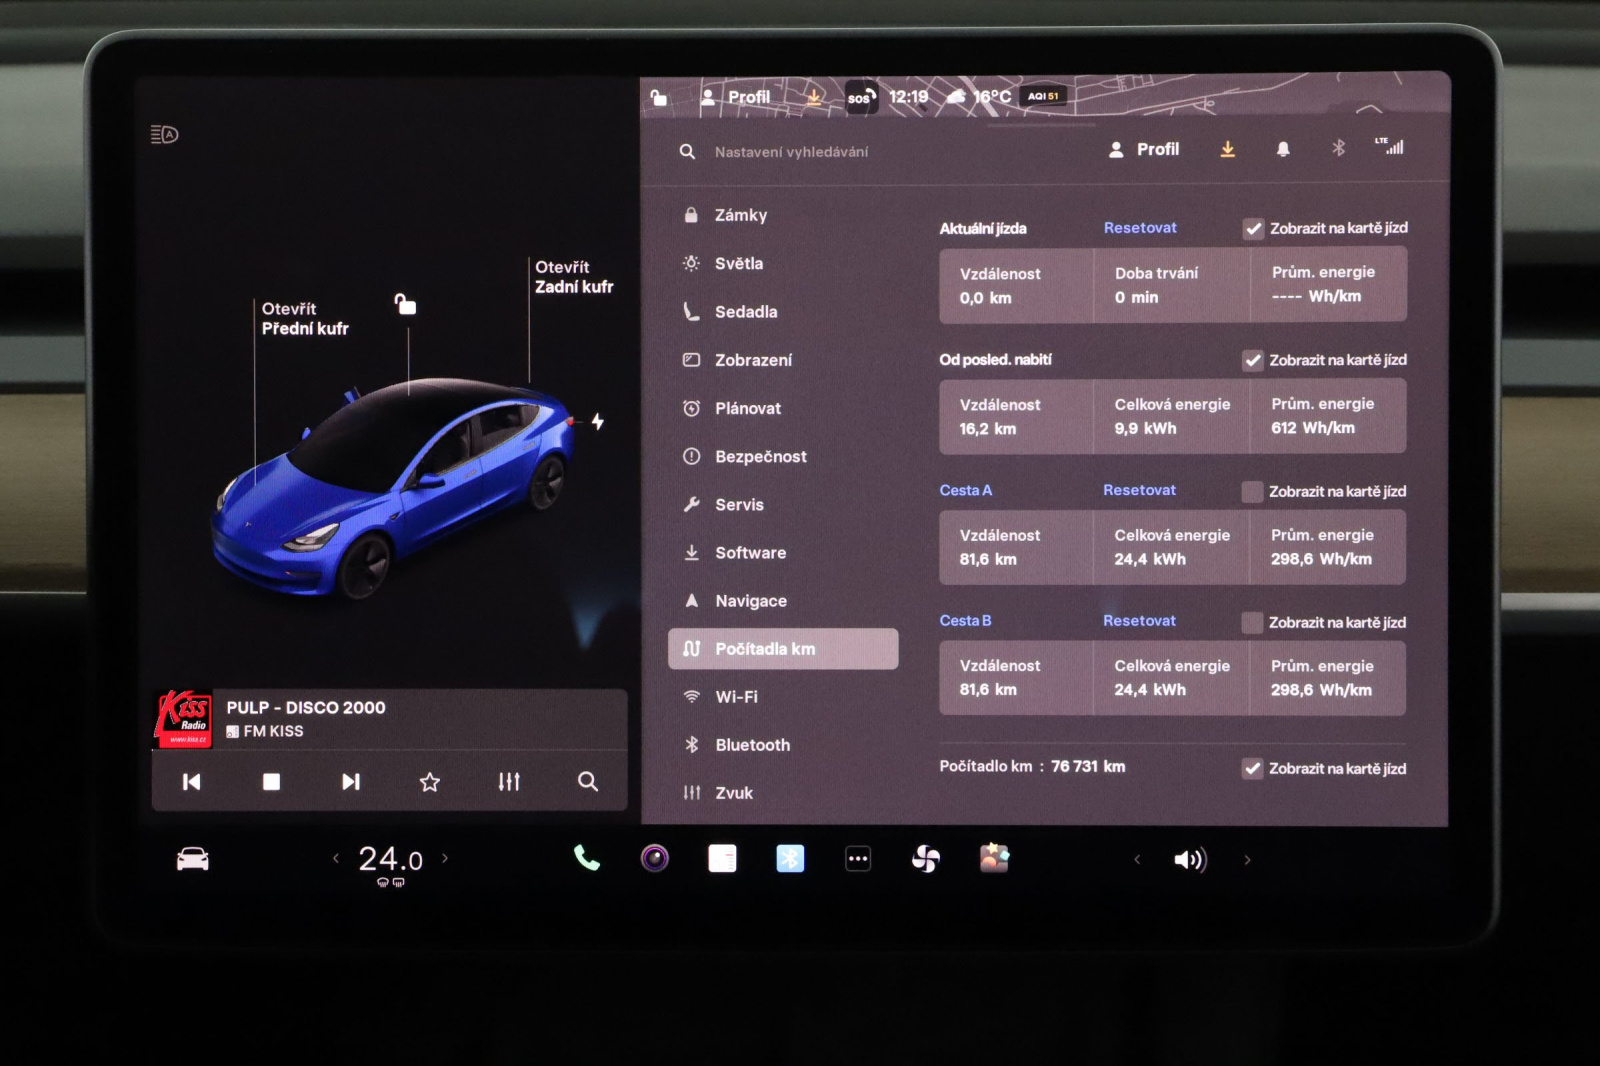This screenshot has width=1600, height=1066.
Task: Open car controls via car icon
Action: tap(193, 859)
